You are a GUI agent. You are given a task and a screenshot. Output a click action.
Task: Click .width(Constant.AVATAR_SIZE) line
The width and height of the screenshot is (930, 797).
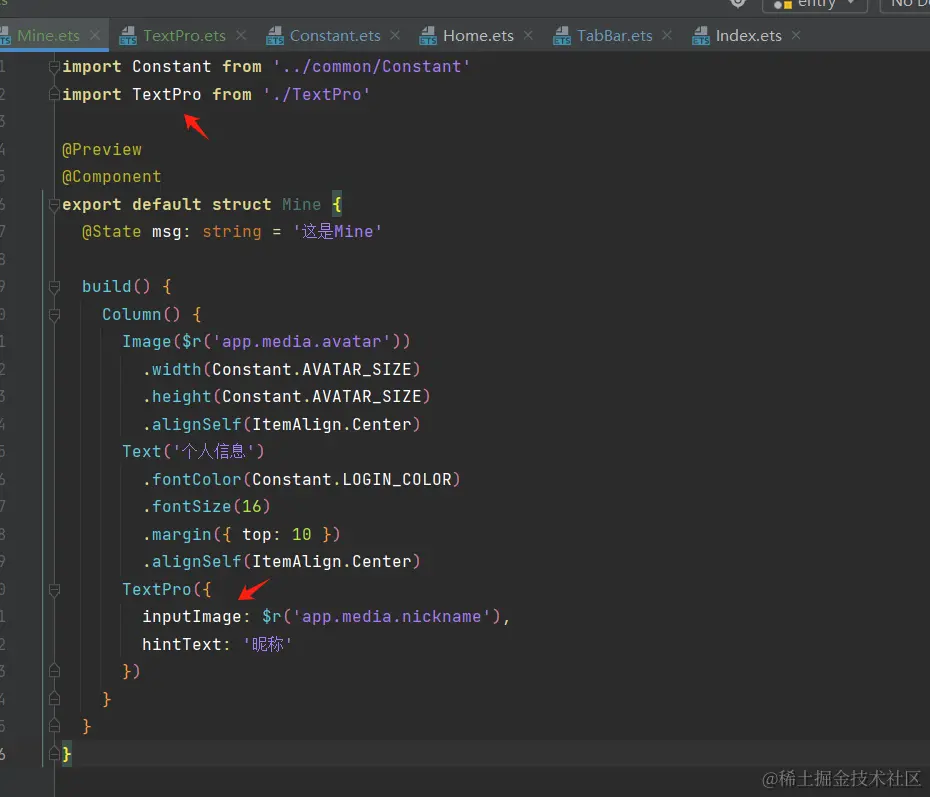[x=281, y=369]
